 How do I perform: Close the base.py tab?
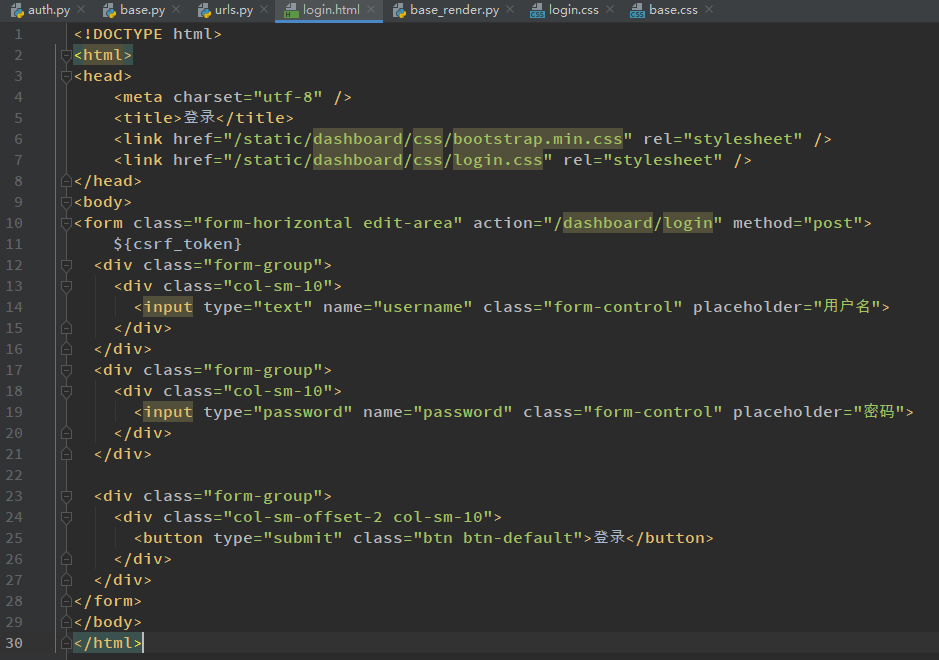(176, 10)
